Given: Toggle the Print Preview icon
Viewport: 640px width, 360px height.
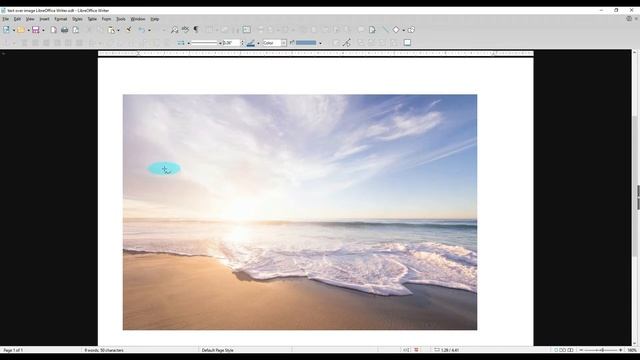Looking at the screenshot, I should tap(76, 29).
